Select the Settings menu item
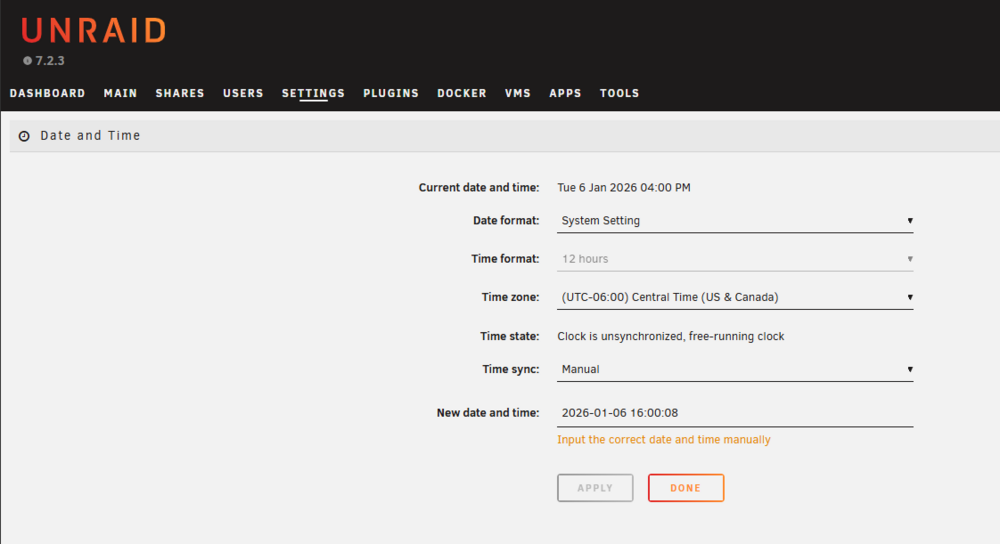This screenshot has height=544, width=1000. [x=313, y=93]
